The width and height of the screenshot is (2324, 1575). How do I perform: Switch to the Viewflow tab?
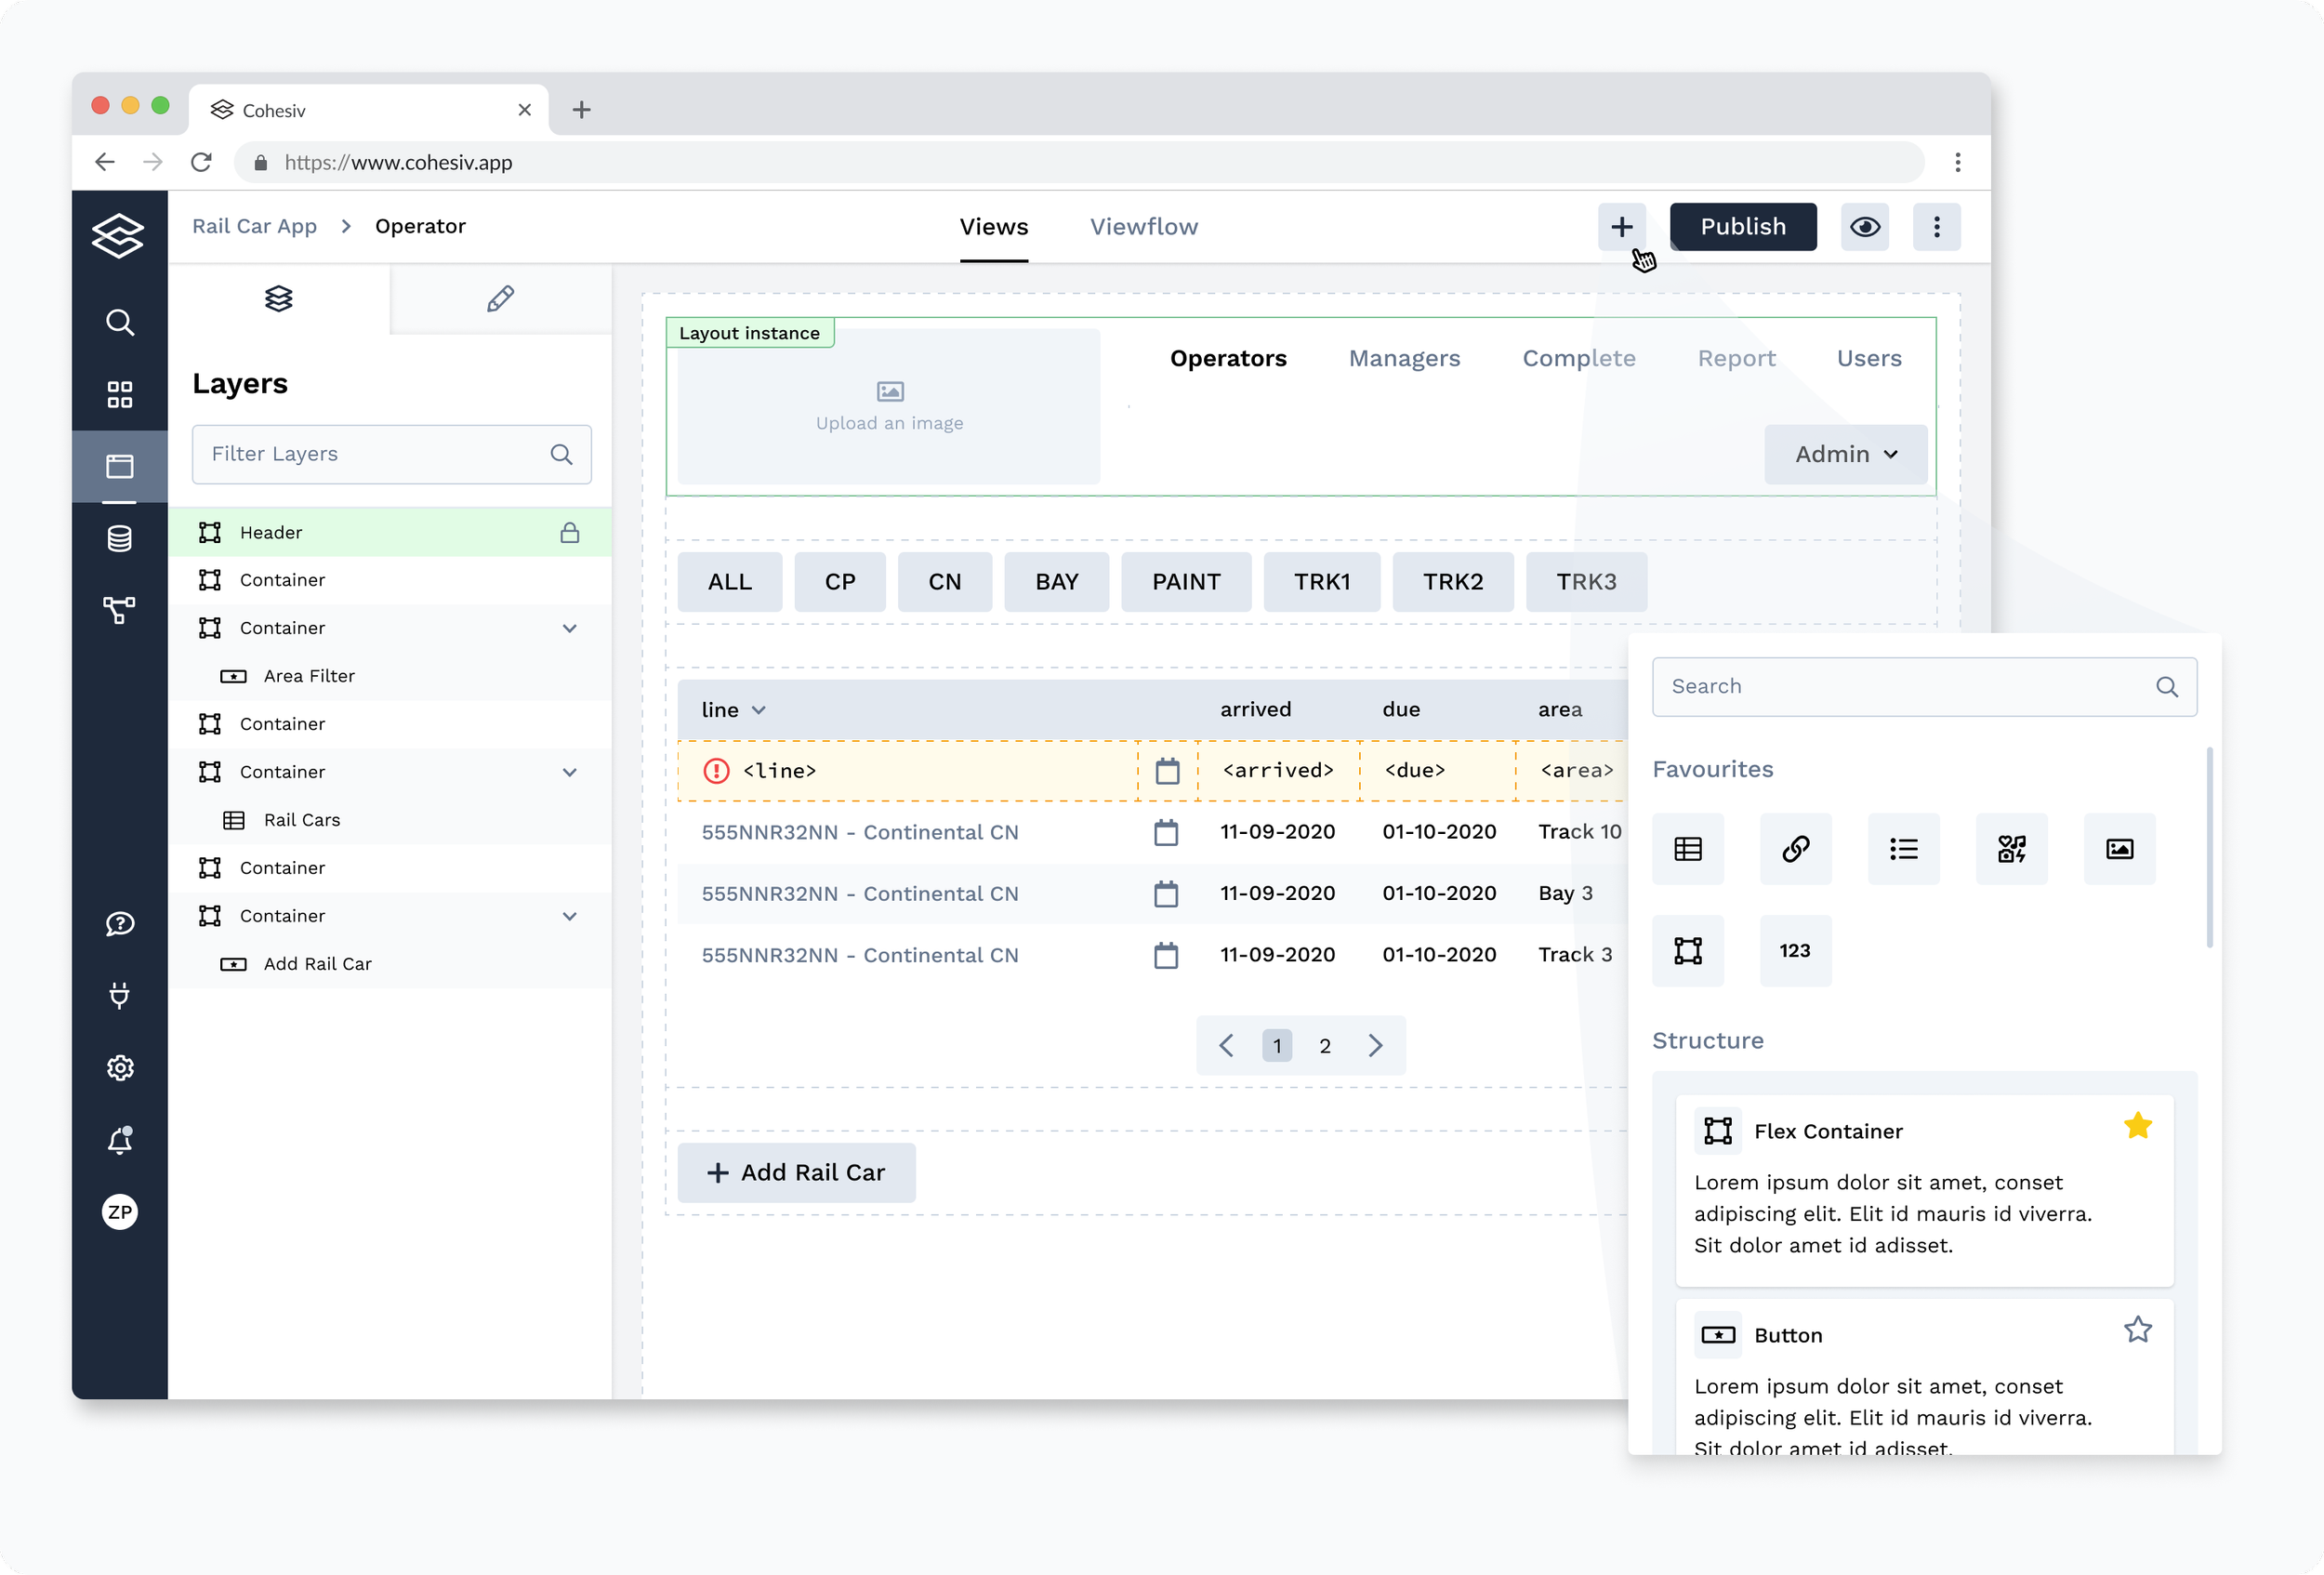(1143, 227)
